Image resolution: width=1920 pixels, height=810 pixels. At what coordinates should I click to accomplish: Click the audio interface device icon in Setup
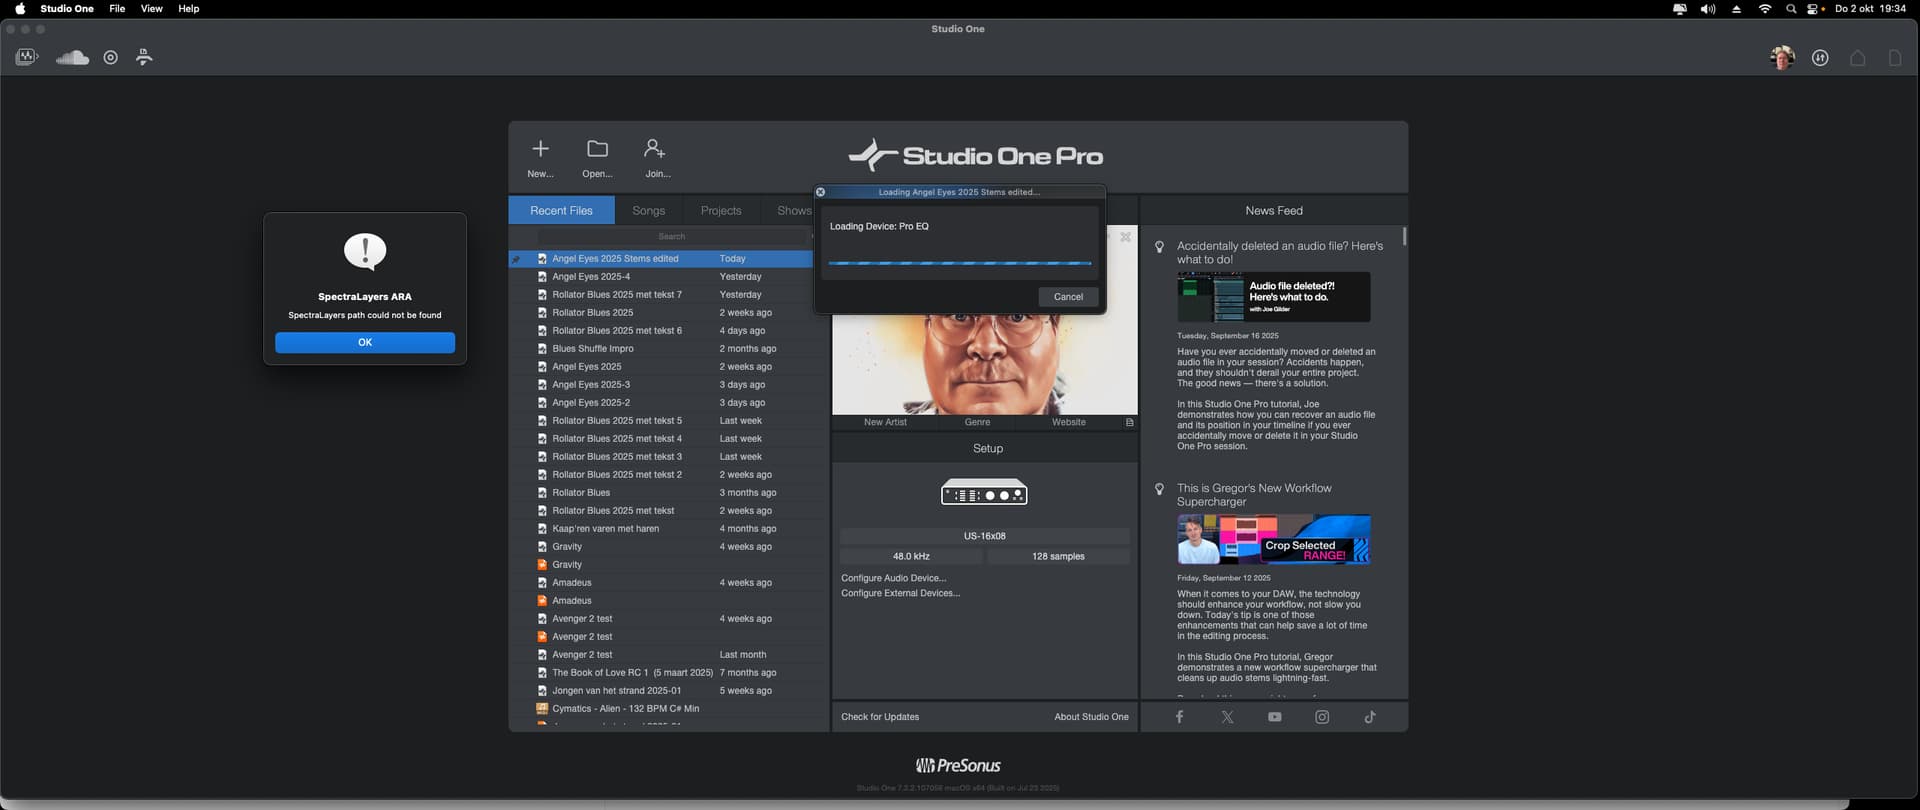[984, 492]
